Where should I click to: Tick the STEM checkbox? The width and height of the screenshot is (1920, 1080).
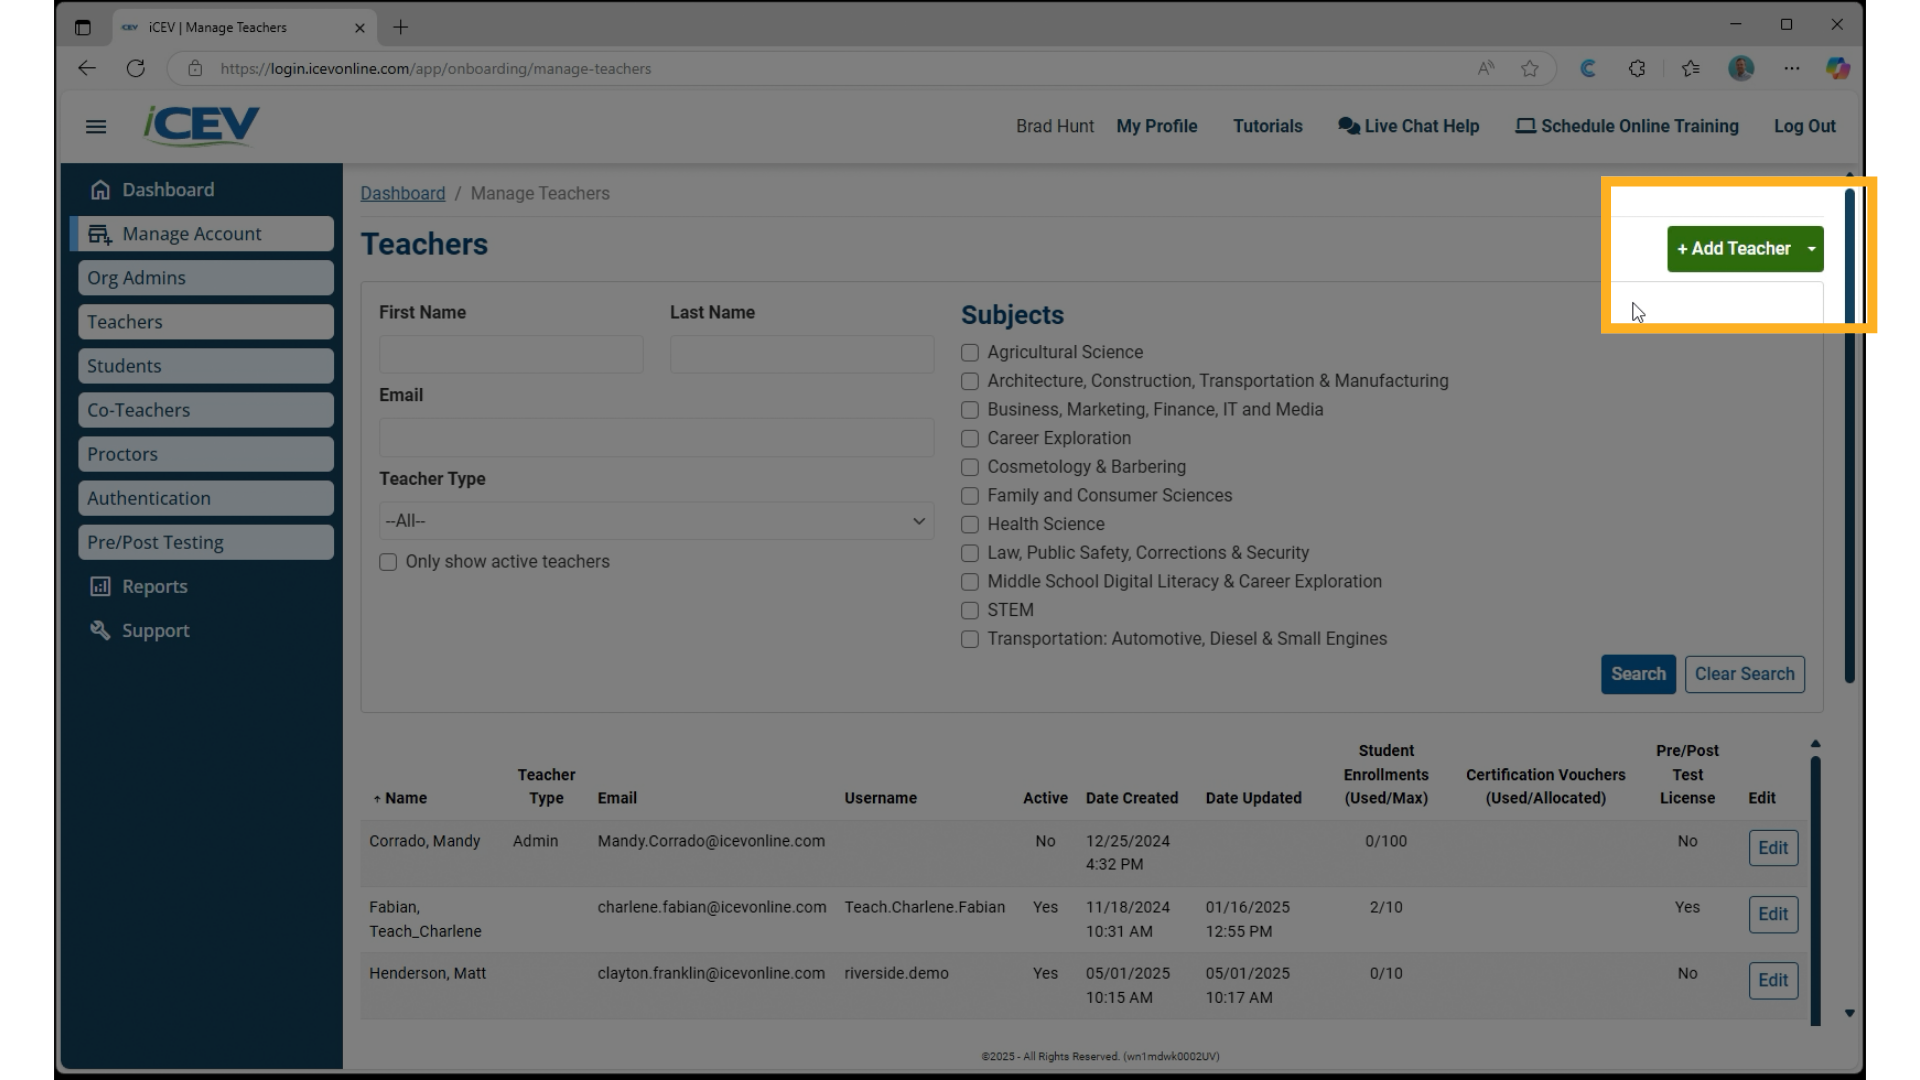pos(970,610)
